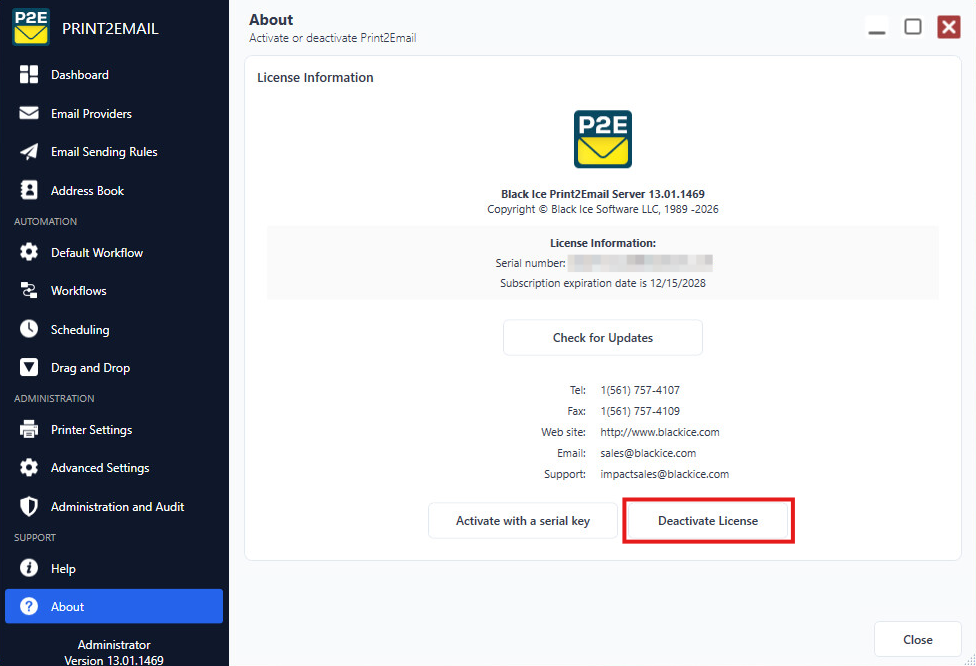Viewport: 976px width, 666px height.
Task: Click the SUPPORT section label
Action: [35, 537]
